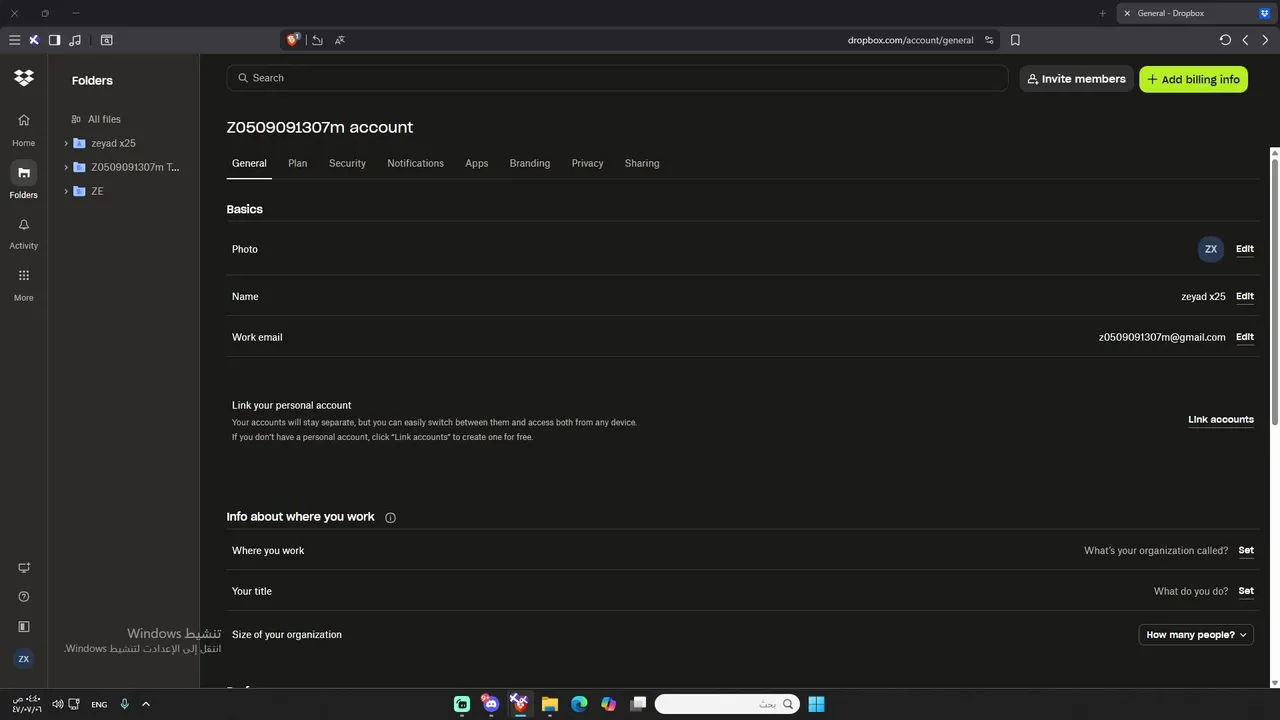This screenshot has width=1280, height=720.
Task: Select All files in the folders panel
Action: point(104,119)
